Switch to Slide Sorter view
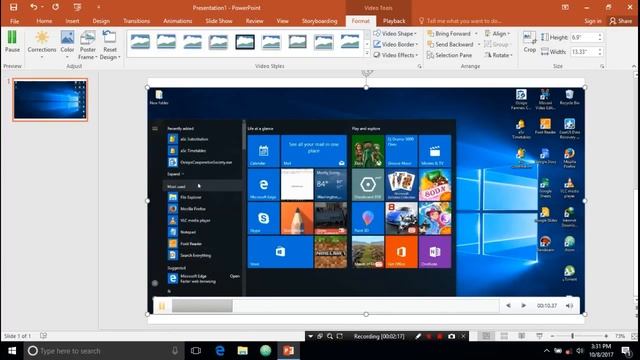The height and width of the screenshot is (360, 640). [x=504, y=336]
